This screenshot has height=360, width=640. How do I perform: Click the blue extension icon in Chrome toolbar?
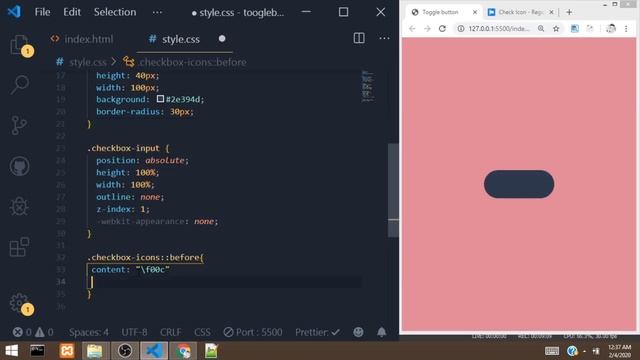coord(575,29)
